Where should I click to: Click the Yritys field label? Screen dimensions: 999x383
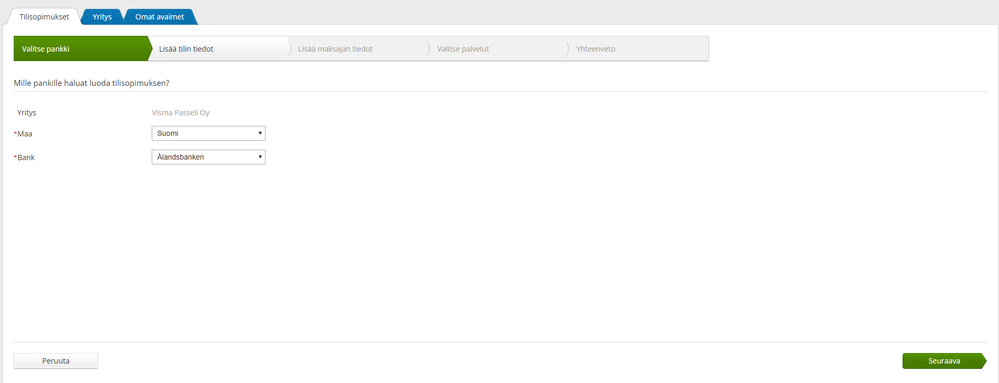(27, 113)
